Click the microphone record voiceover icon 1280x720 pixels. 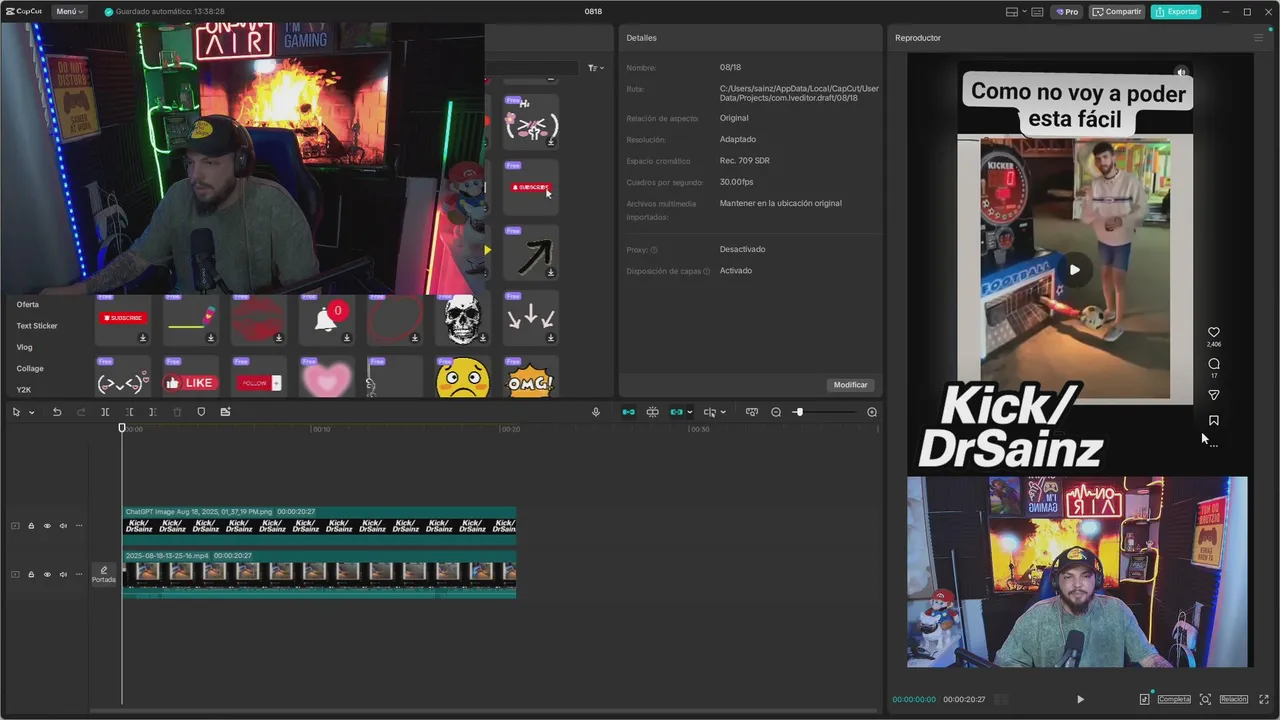point(596,412)
